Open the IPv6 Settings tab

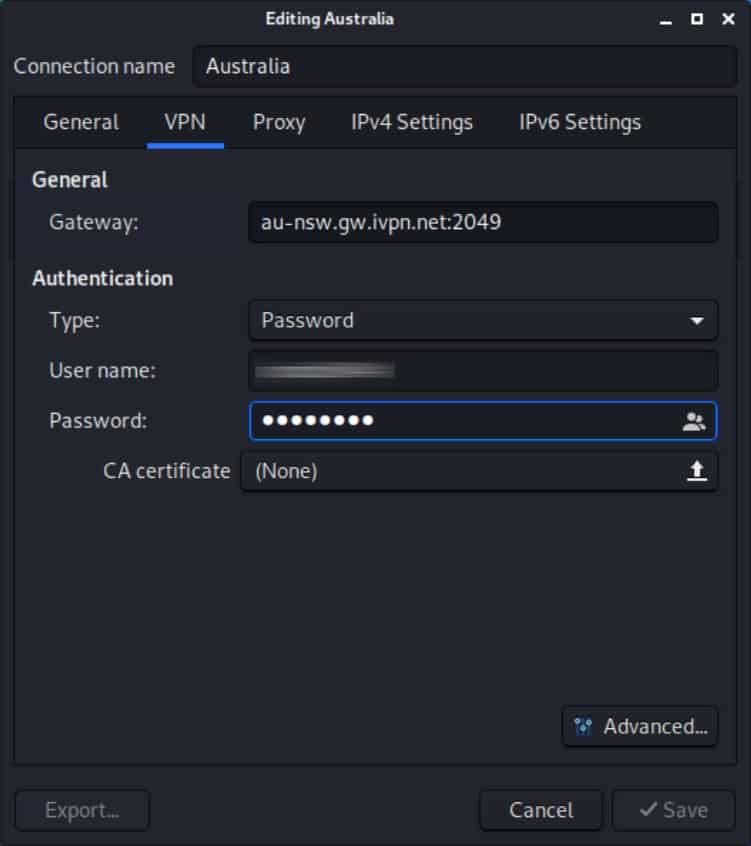580,122
